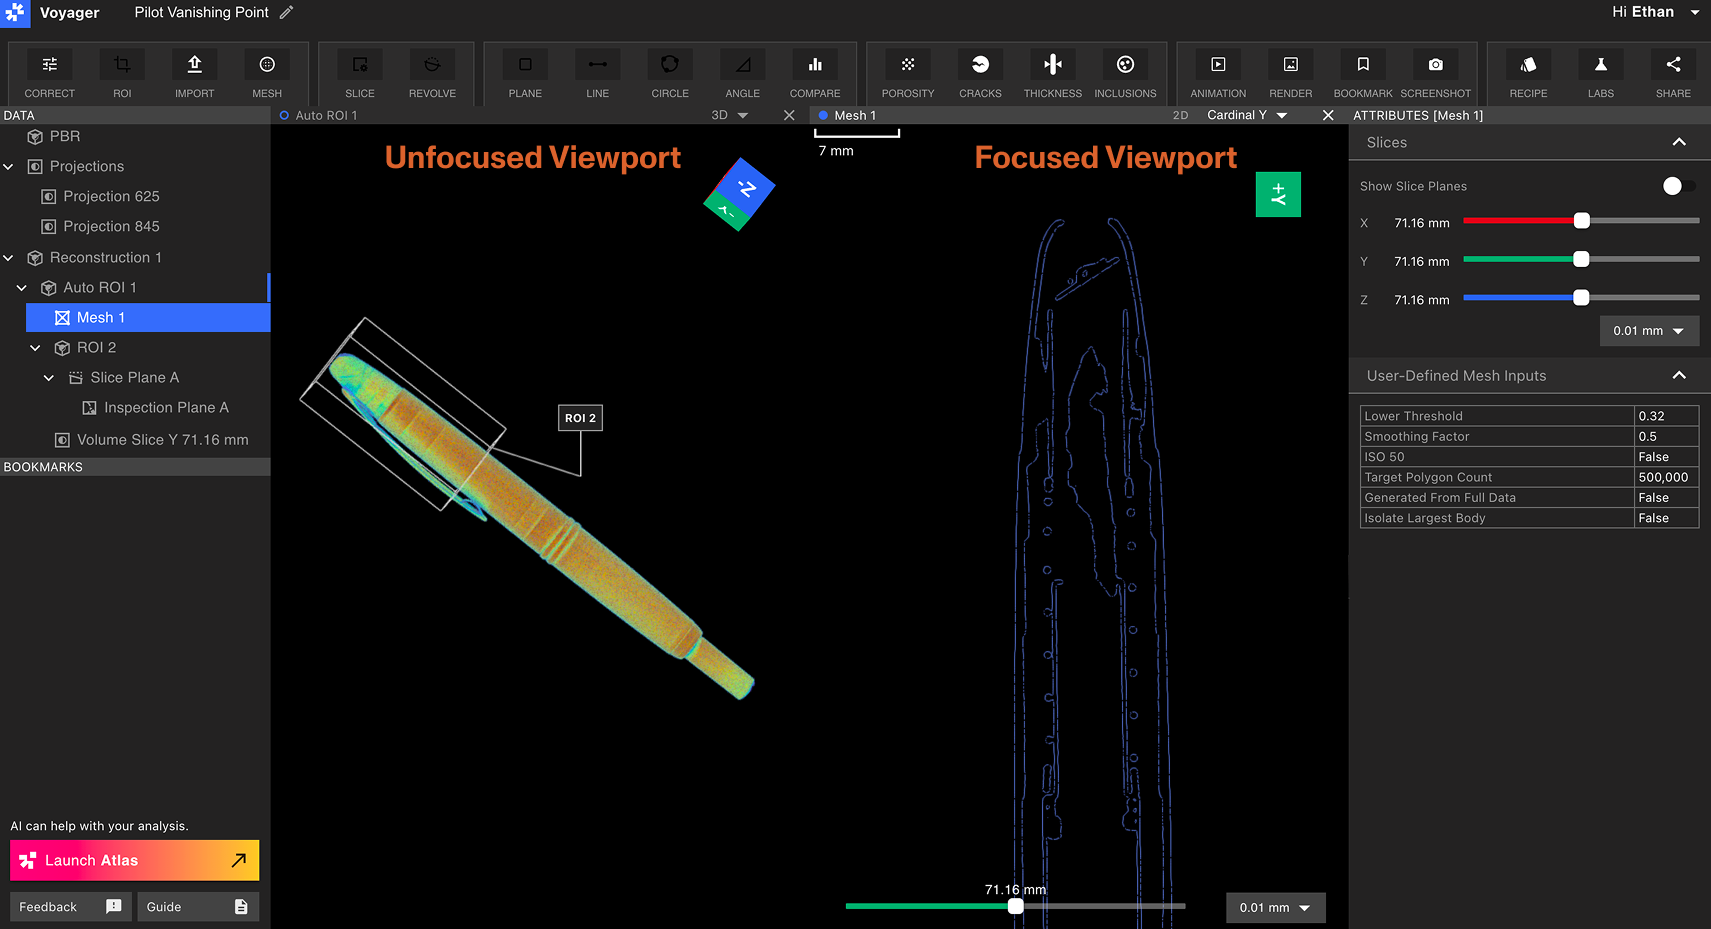Viewport: 1711px width, 929px height.
Task: Open the Slice tool
Action: 359,72
